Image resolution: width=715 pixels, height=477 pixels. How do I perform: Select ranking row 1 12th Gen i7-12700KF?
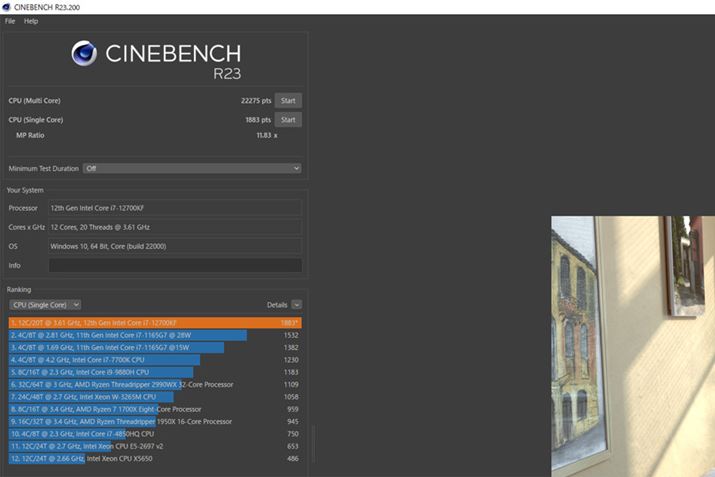[155, 323]
